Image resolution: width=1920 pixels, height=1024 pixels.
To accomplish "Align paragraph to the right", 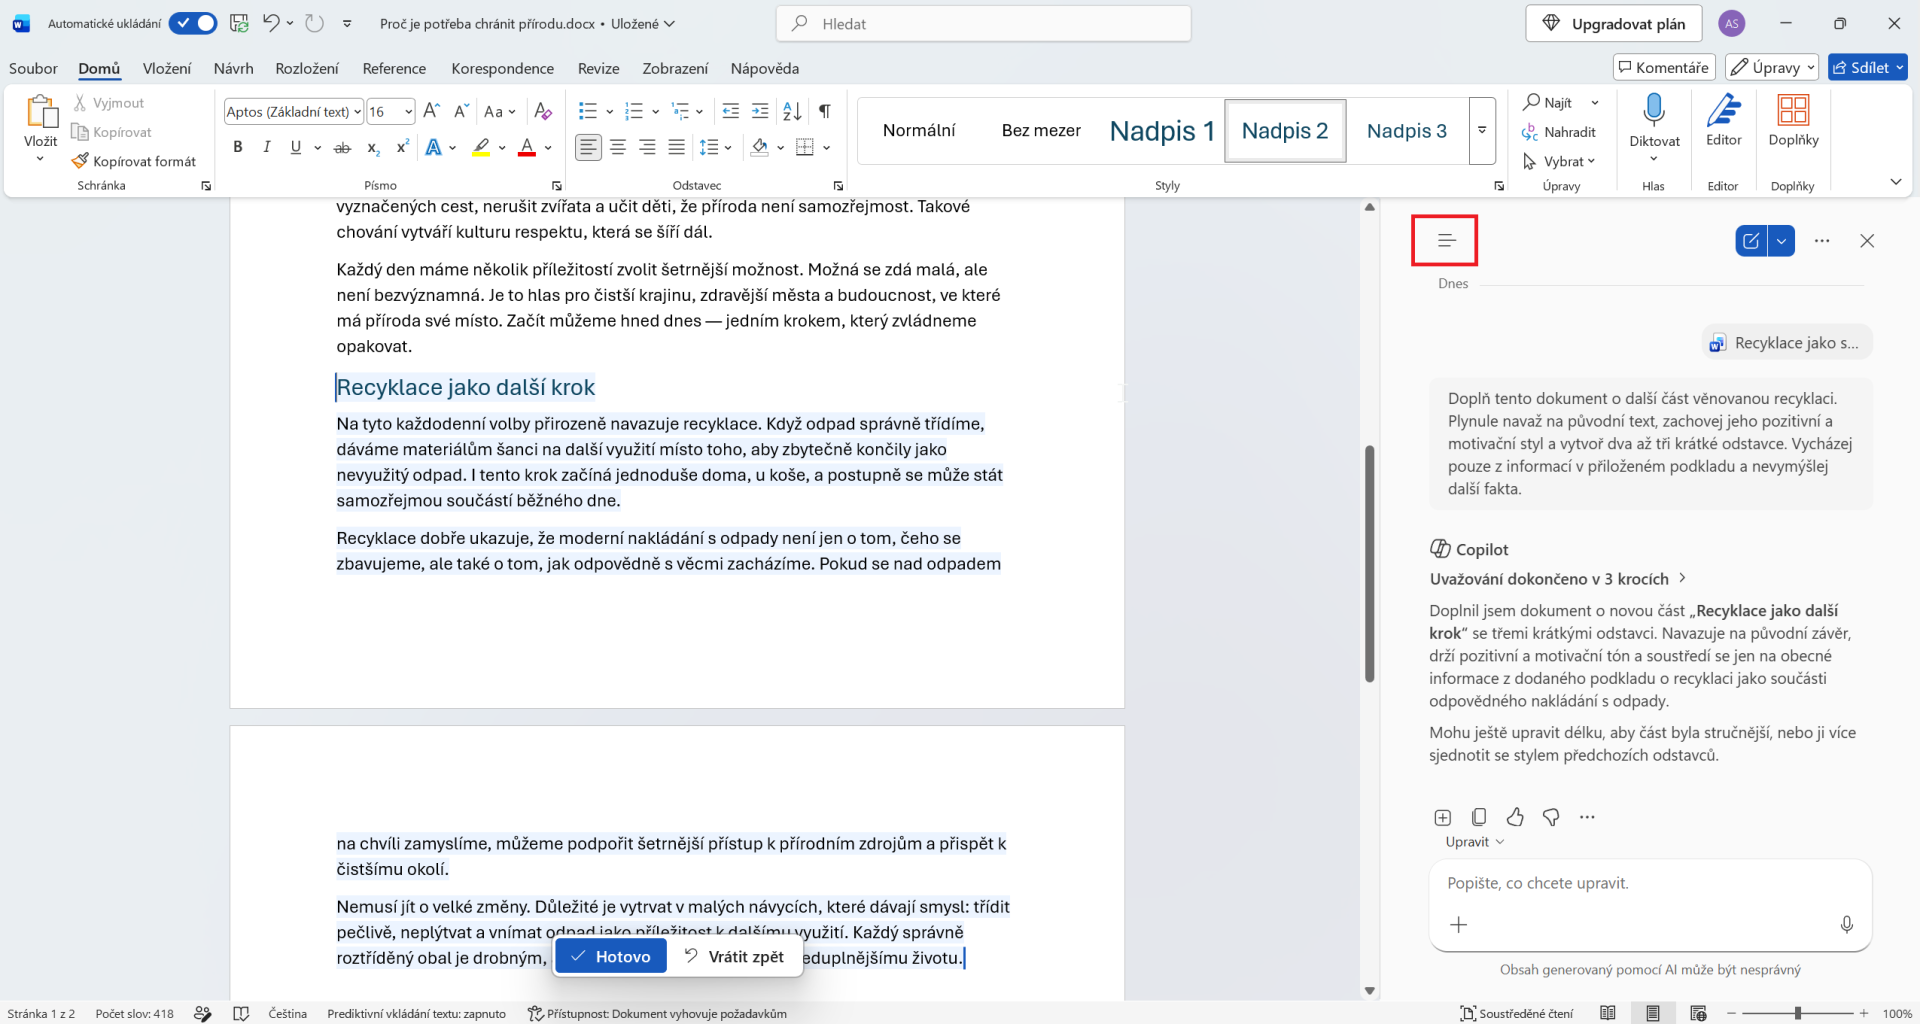I will point(647,147).
